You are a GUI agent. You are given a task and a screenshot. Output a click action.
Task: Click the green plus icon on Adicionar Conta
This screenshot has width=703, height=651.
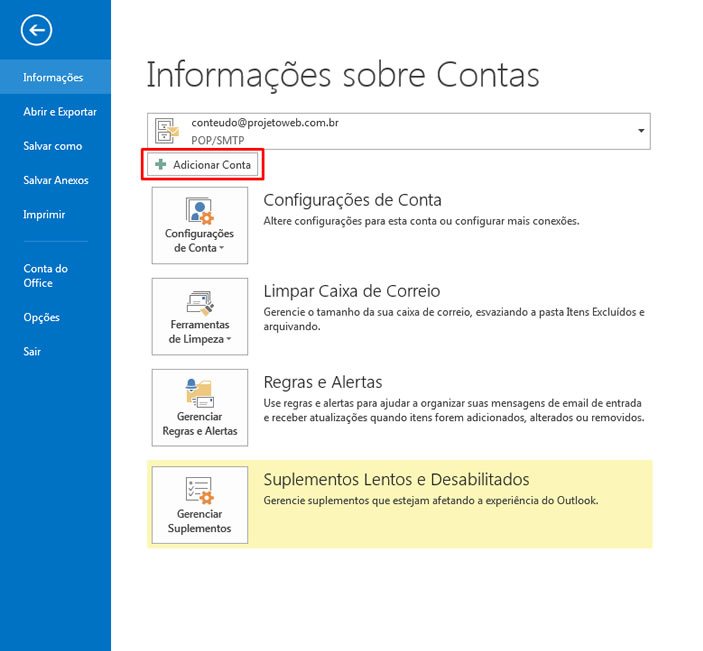[x=161, y=165]
